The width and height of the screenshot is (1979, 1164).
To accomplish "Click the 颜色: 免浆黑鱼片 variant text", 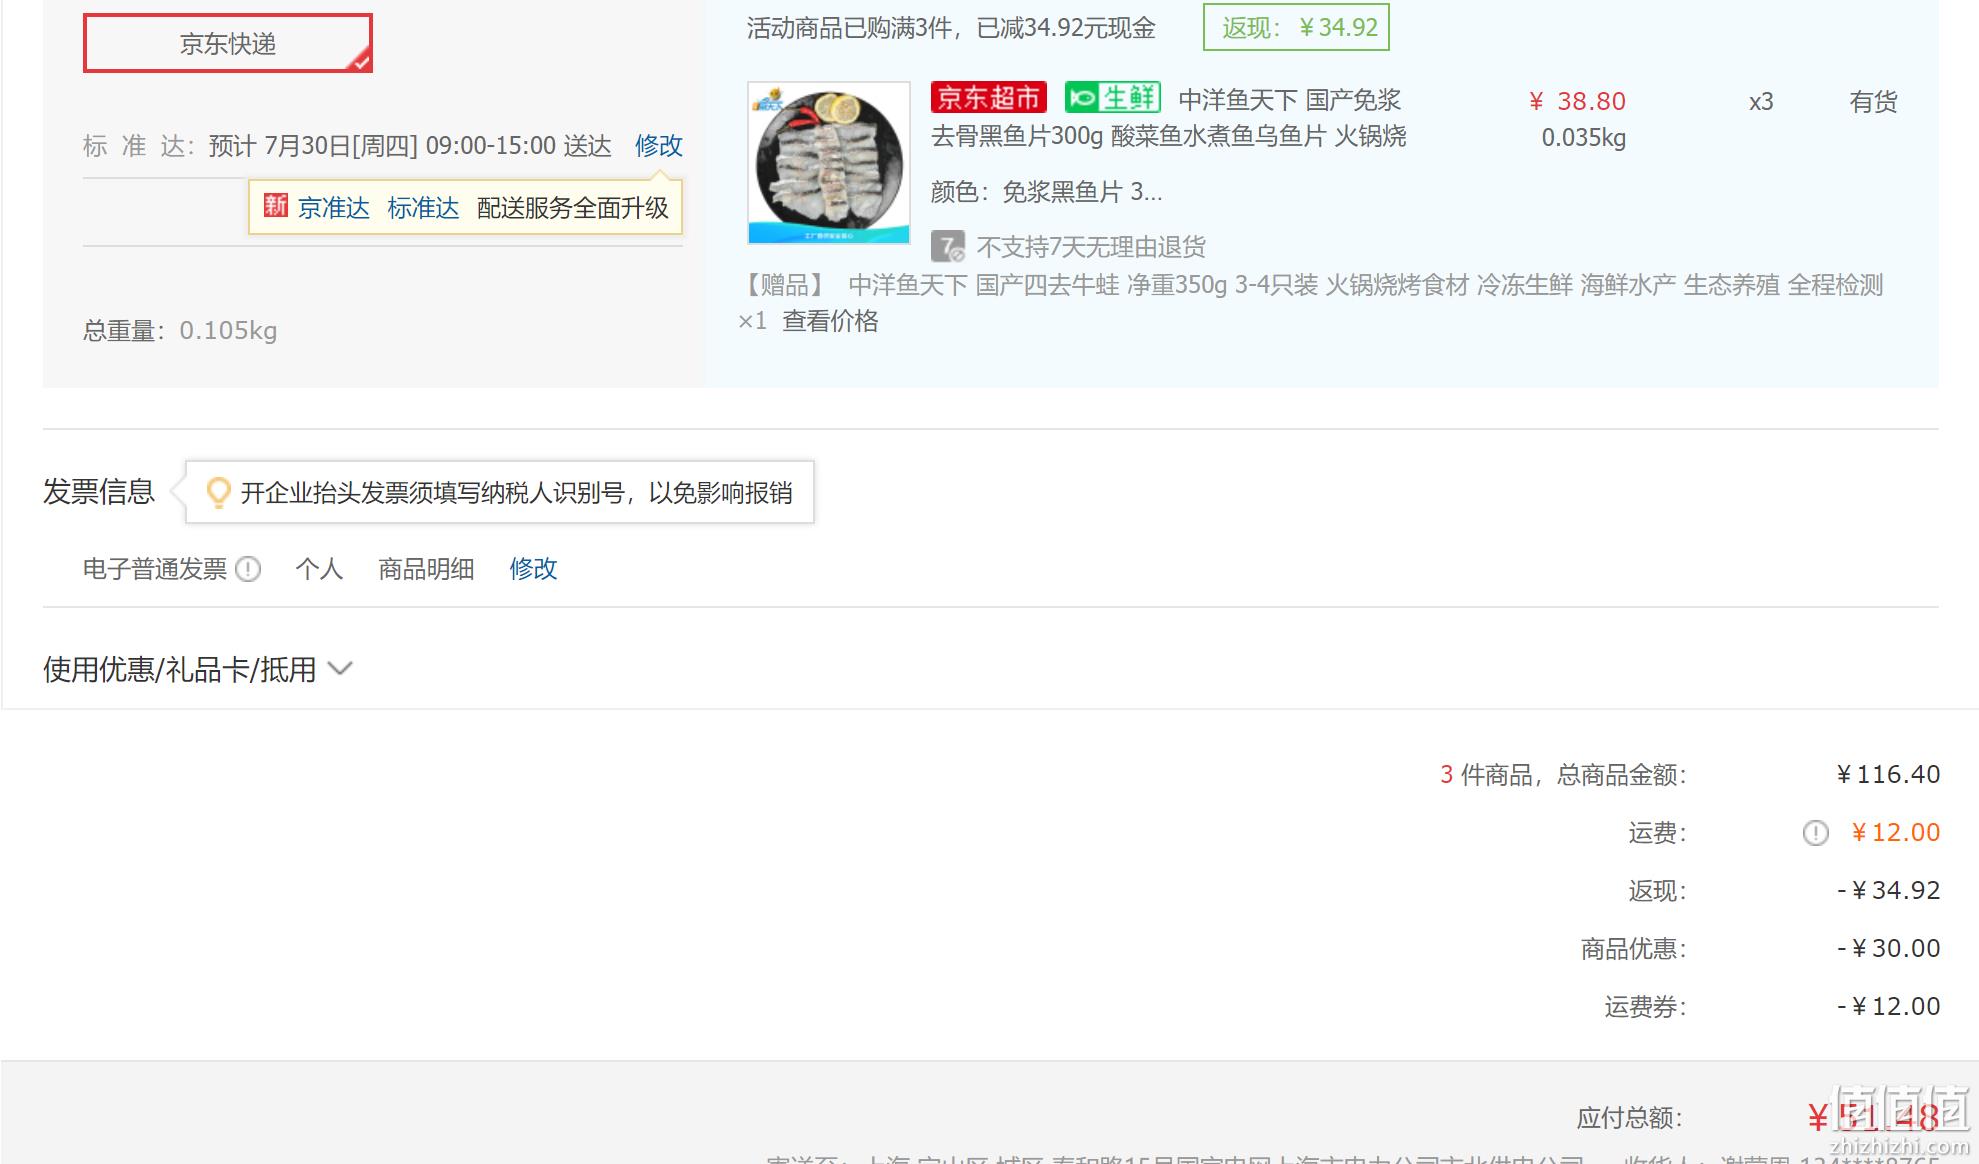I will 1046,192.
